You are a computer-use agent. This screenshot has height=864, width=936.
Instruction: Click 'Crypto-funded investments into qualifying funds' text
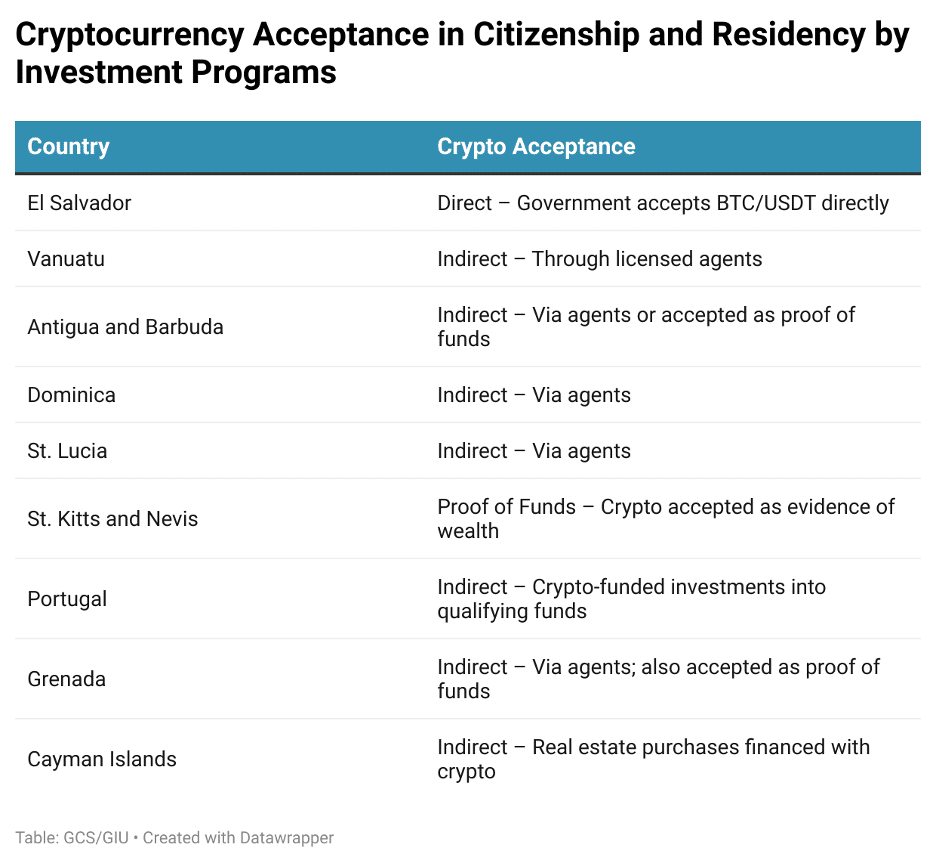[x=632, y=599]
